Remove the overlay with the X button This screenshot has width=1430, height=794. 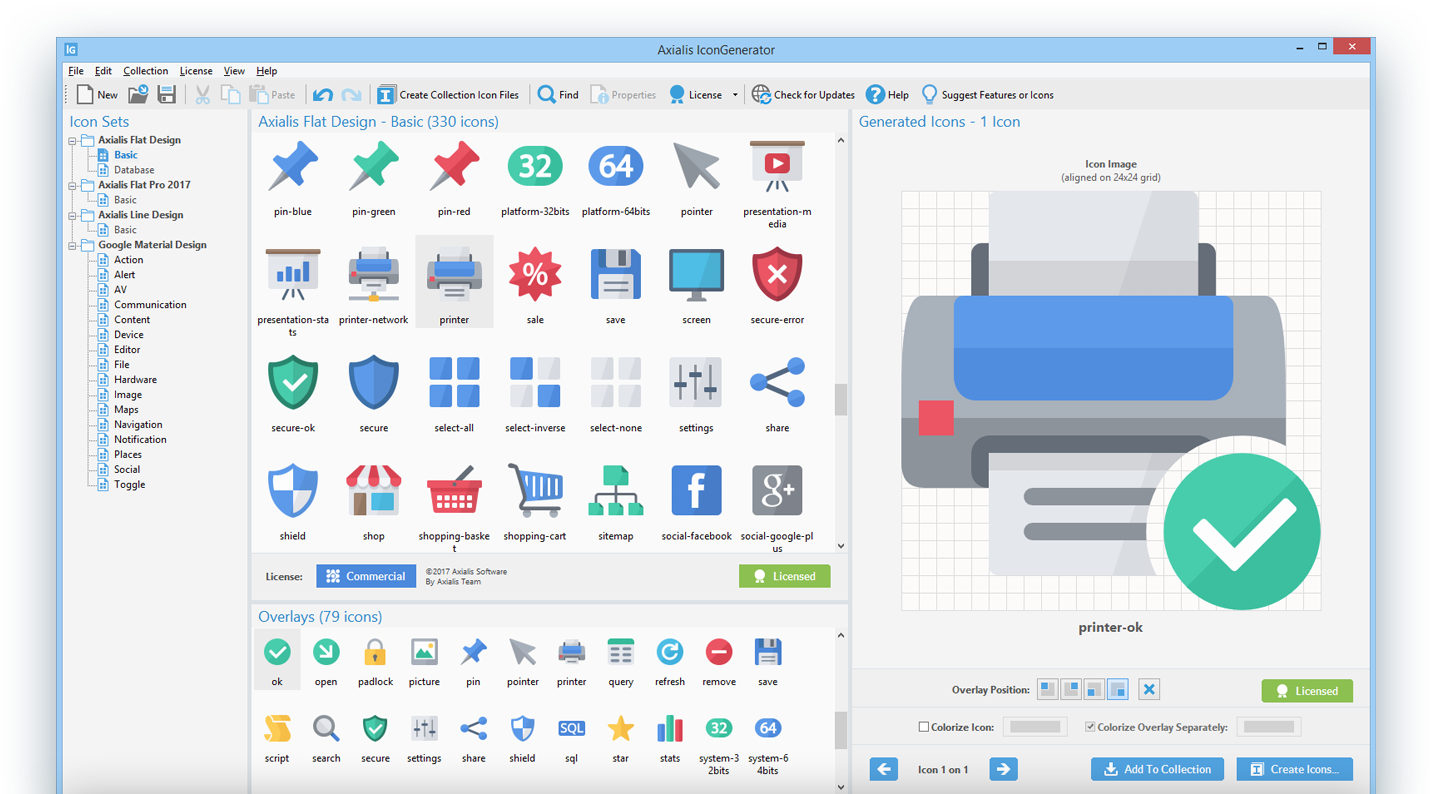1149,690
